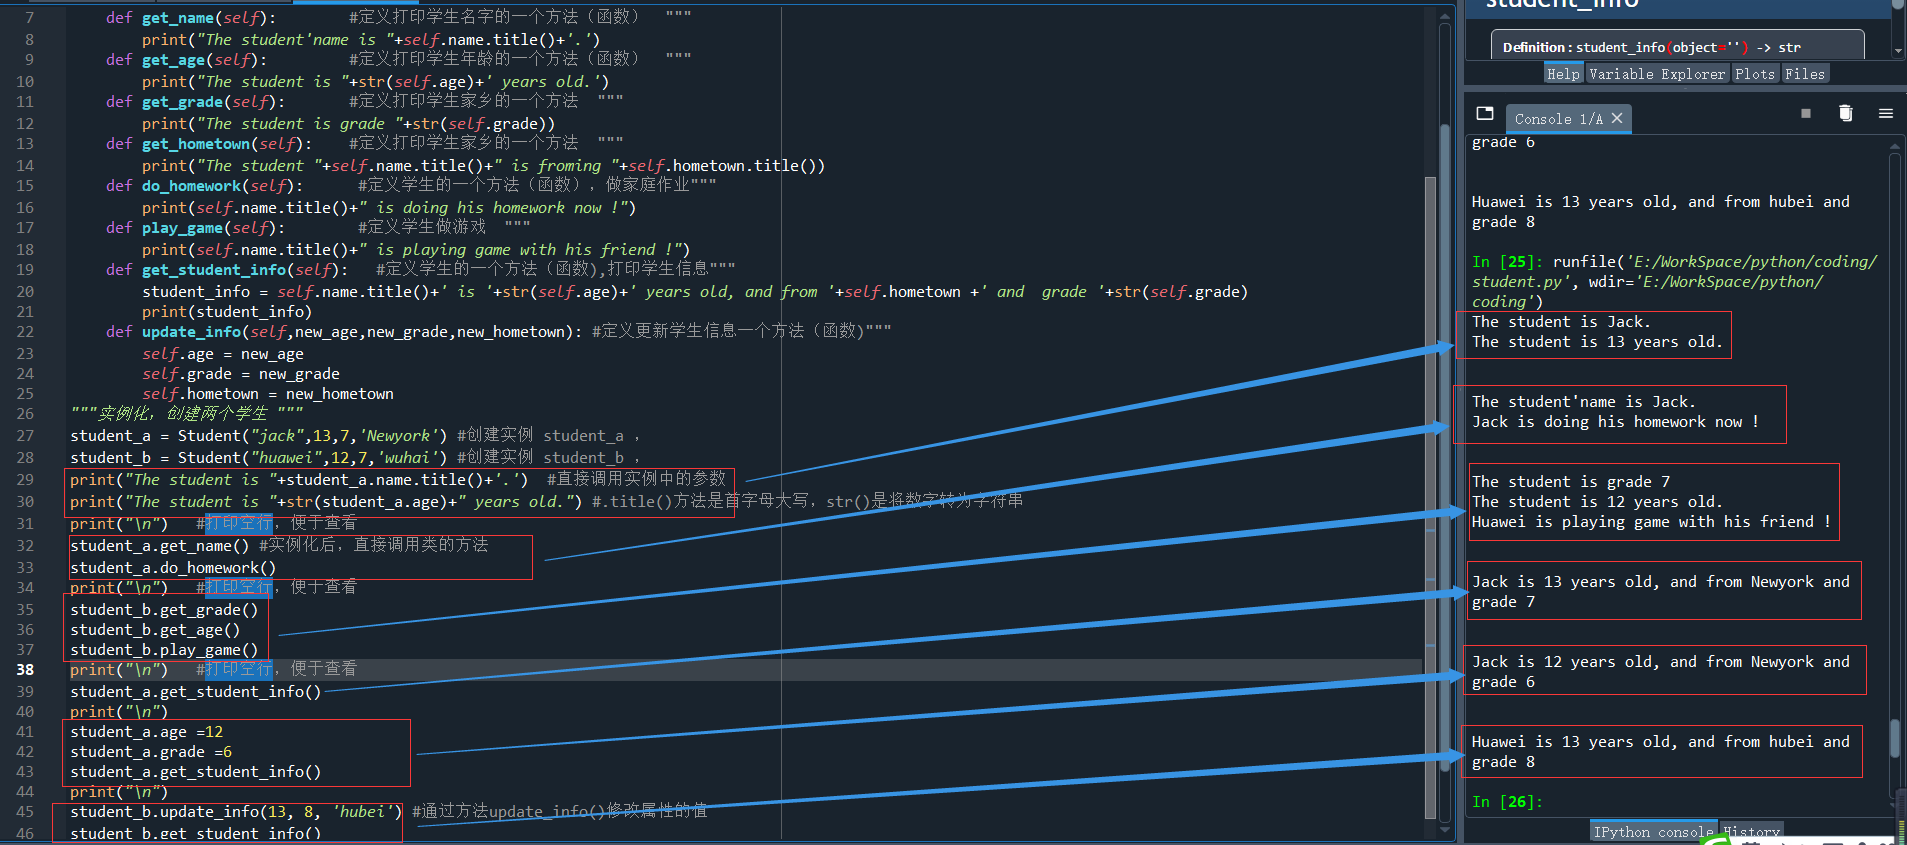Select the IPython console bottom tab
Viewport: 1907px width, 845px height.
click(x=1653, y=832)
